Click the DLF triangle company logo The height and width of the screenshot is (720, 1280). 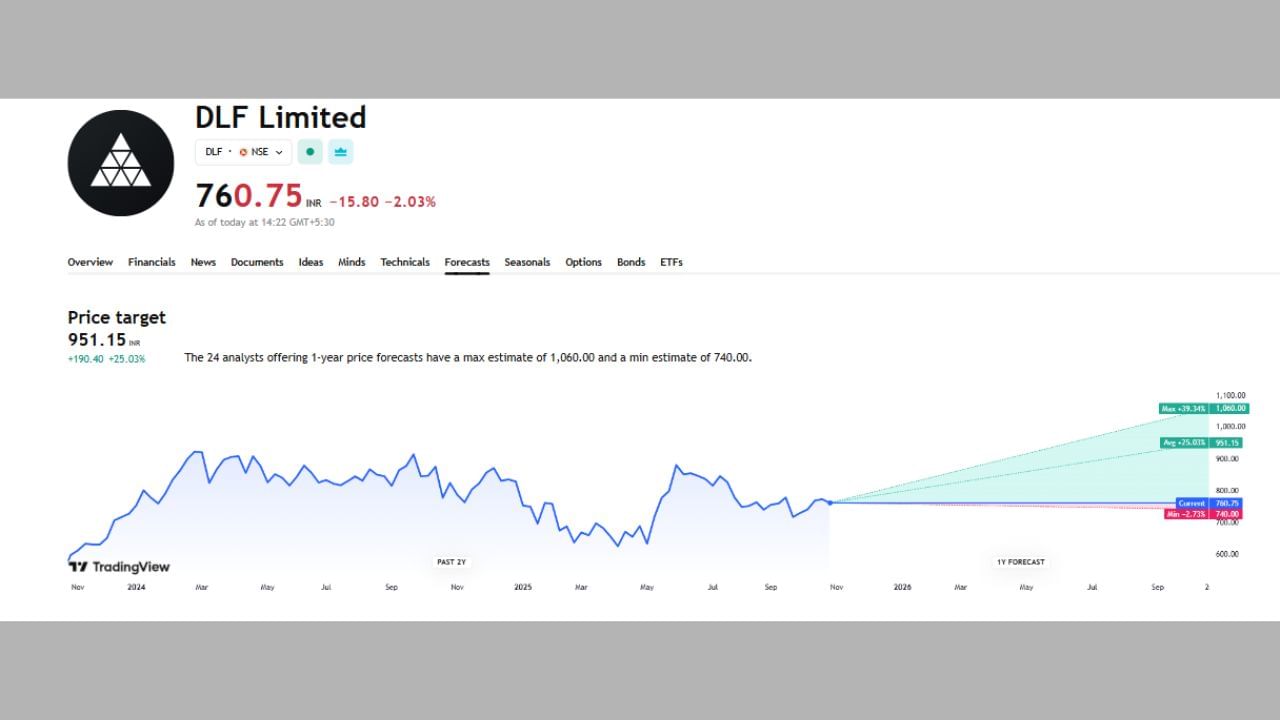click(120, 163)
